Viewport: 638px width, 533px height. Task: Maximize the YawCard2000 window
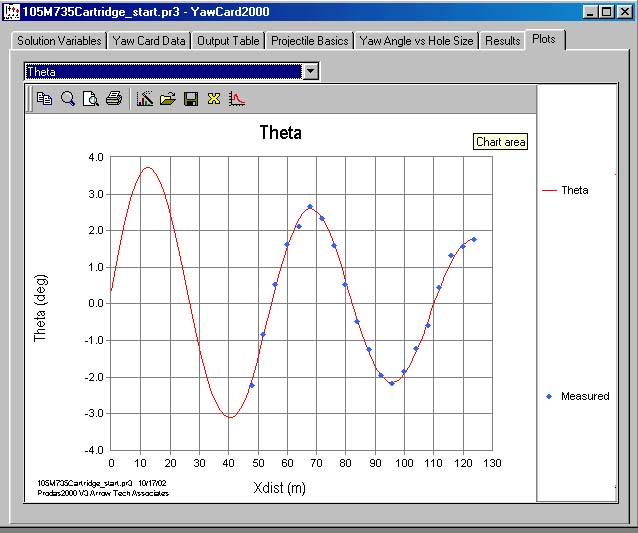pos(607,12)
